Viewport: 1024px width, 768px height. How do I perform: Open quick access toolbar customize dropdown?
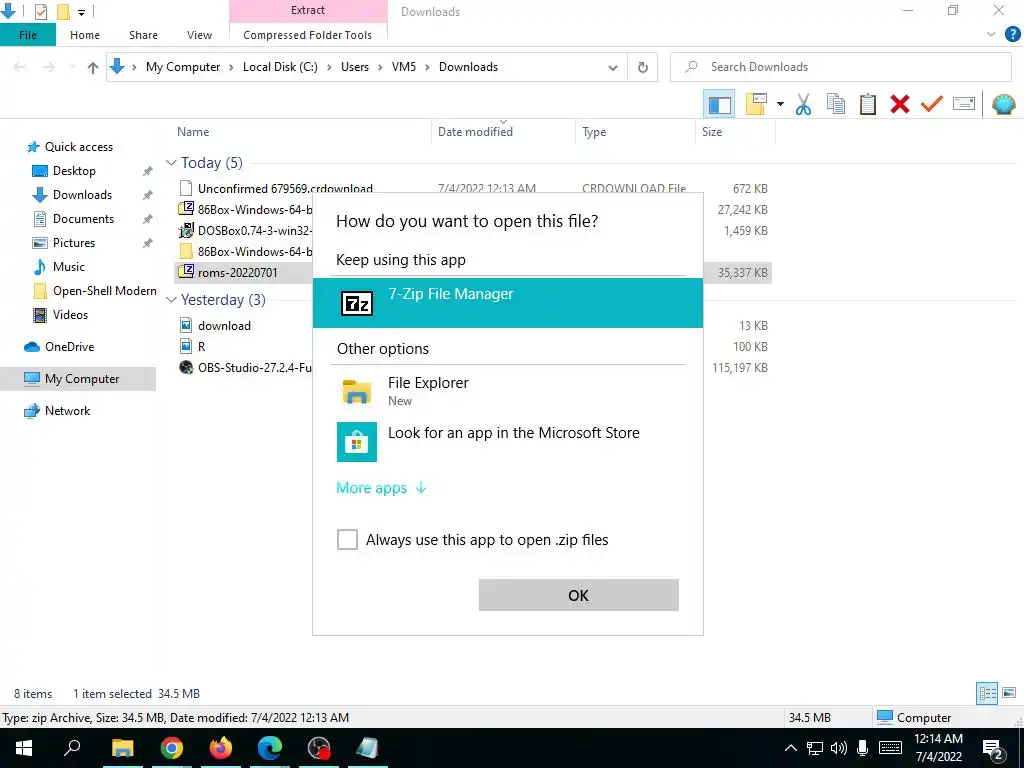coord(81,12)
